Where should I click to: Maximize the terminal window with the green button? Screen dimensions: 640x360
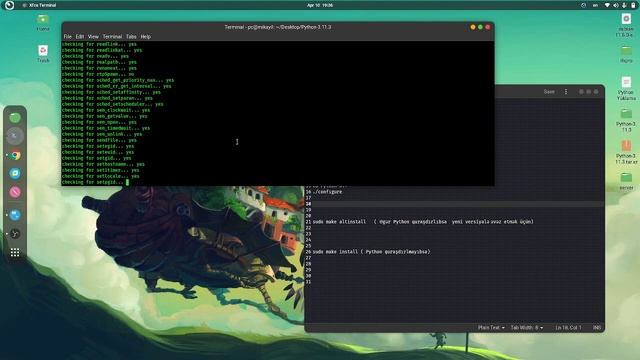[x=480, y=27]
